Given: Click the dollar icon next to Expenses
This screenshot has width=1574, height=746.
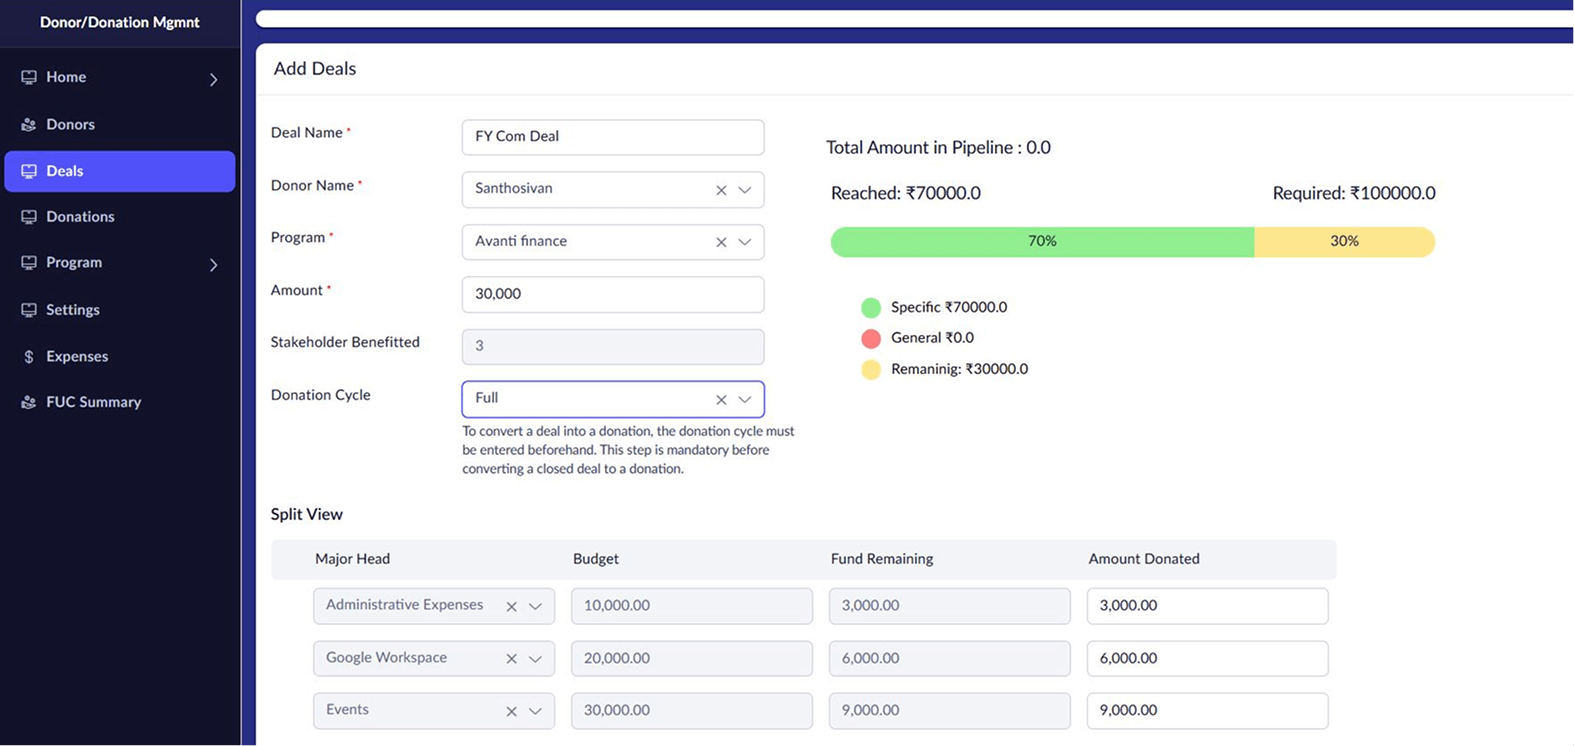Looking at the screenshot, I should tap(29, 357).
